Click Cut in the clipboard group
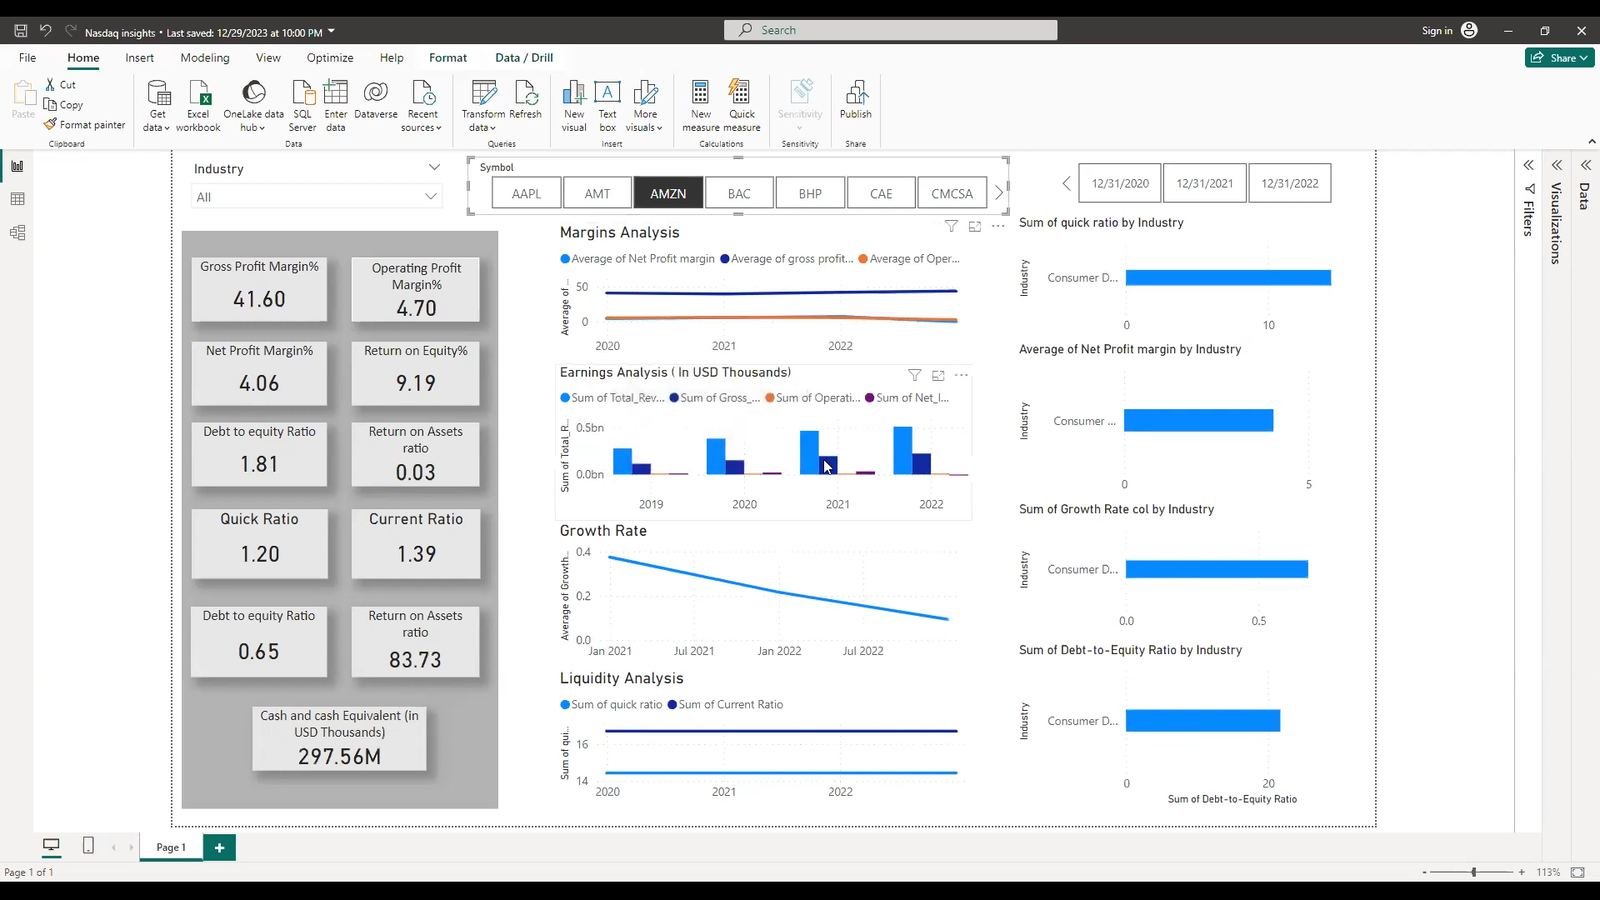 click(x=60, y=85)
